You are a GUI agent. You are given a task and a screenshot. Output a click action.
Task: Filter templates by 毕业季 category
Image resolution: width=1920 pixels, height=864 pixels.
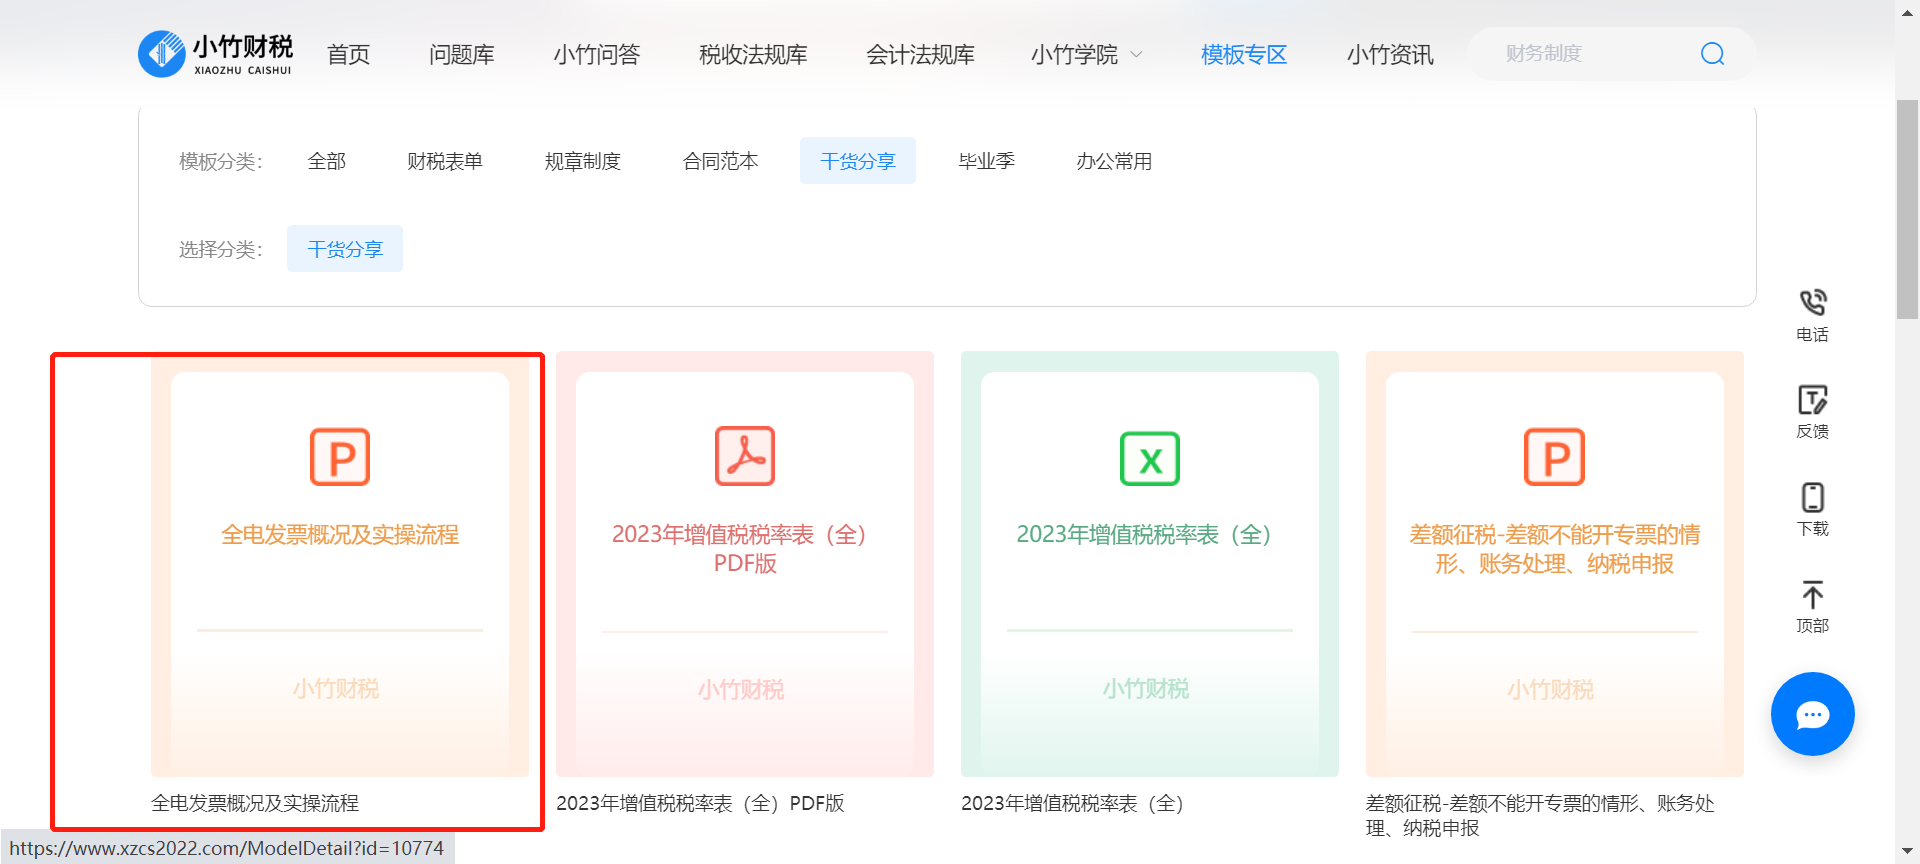tap(986, 161)
